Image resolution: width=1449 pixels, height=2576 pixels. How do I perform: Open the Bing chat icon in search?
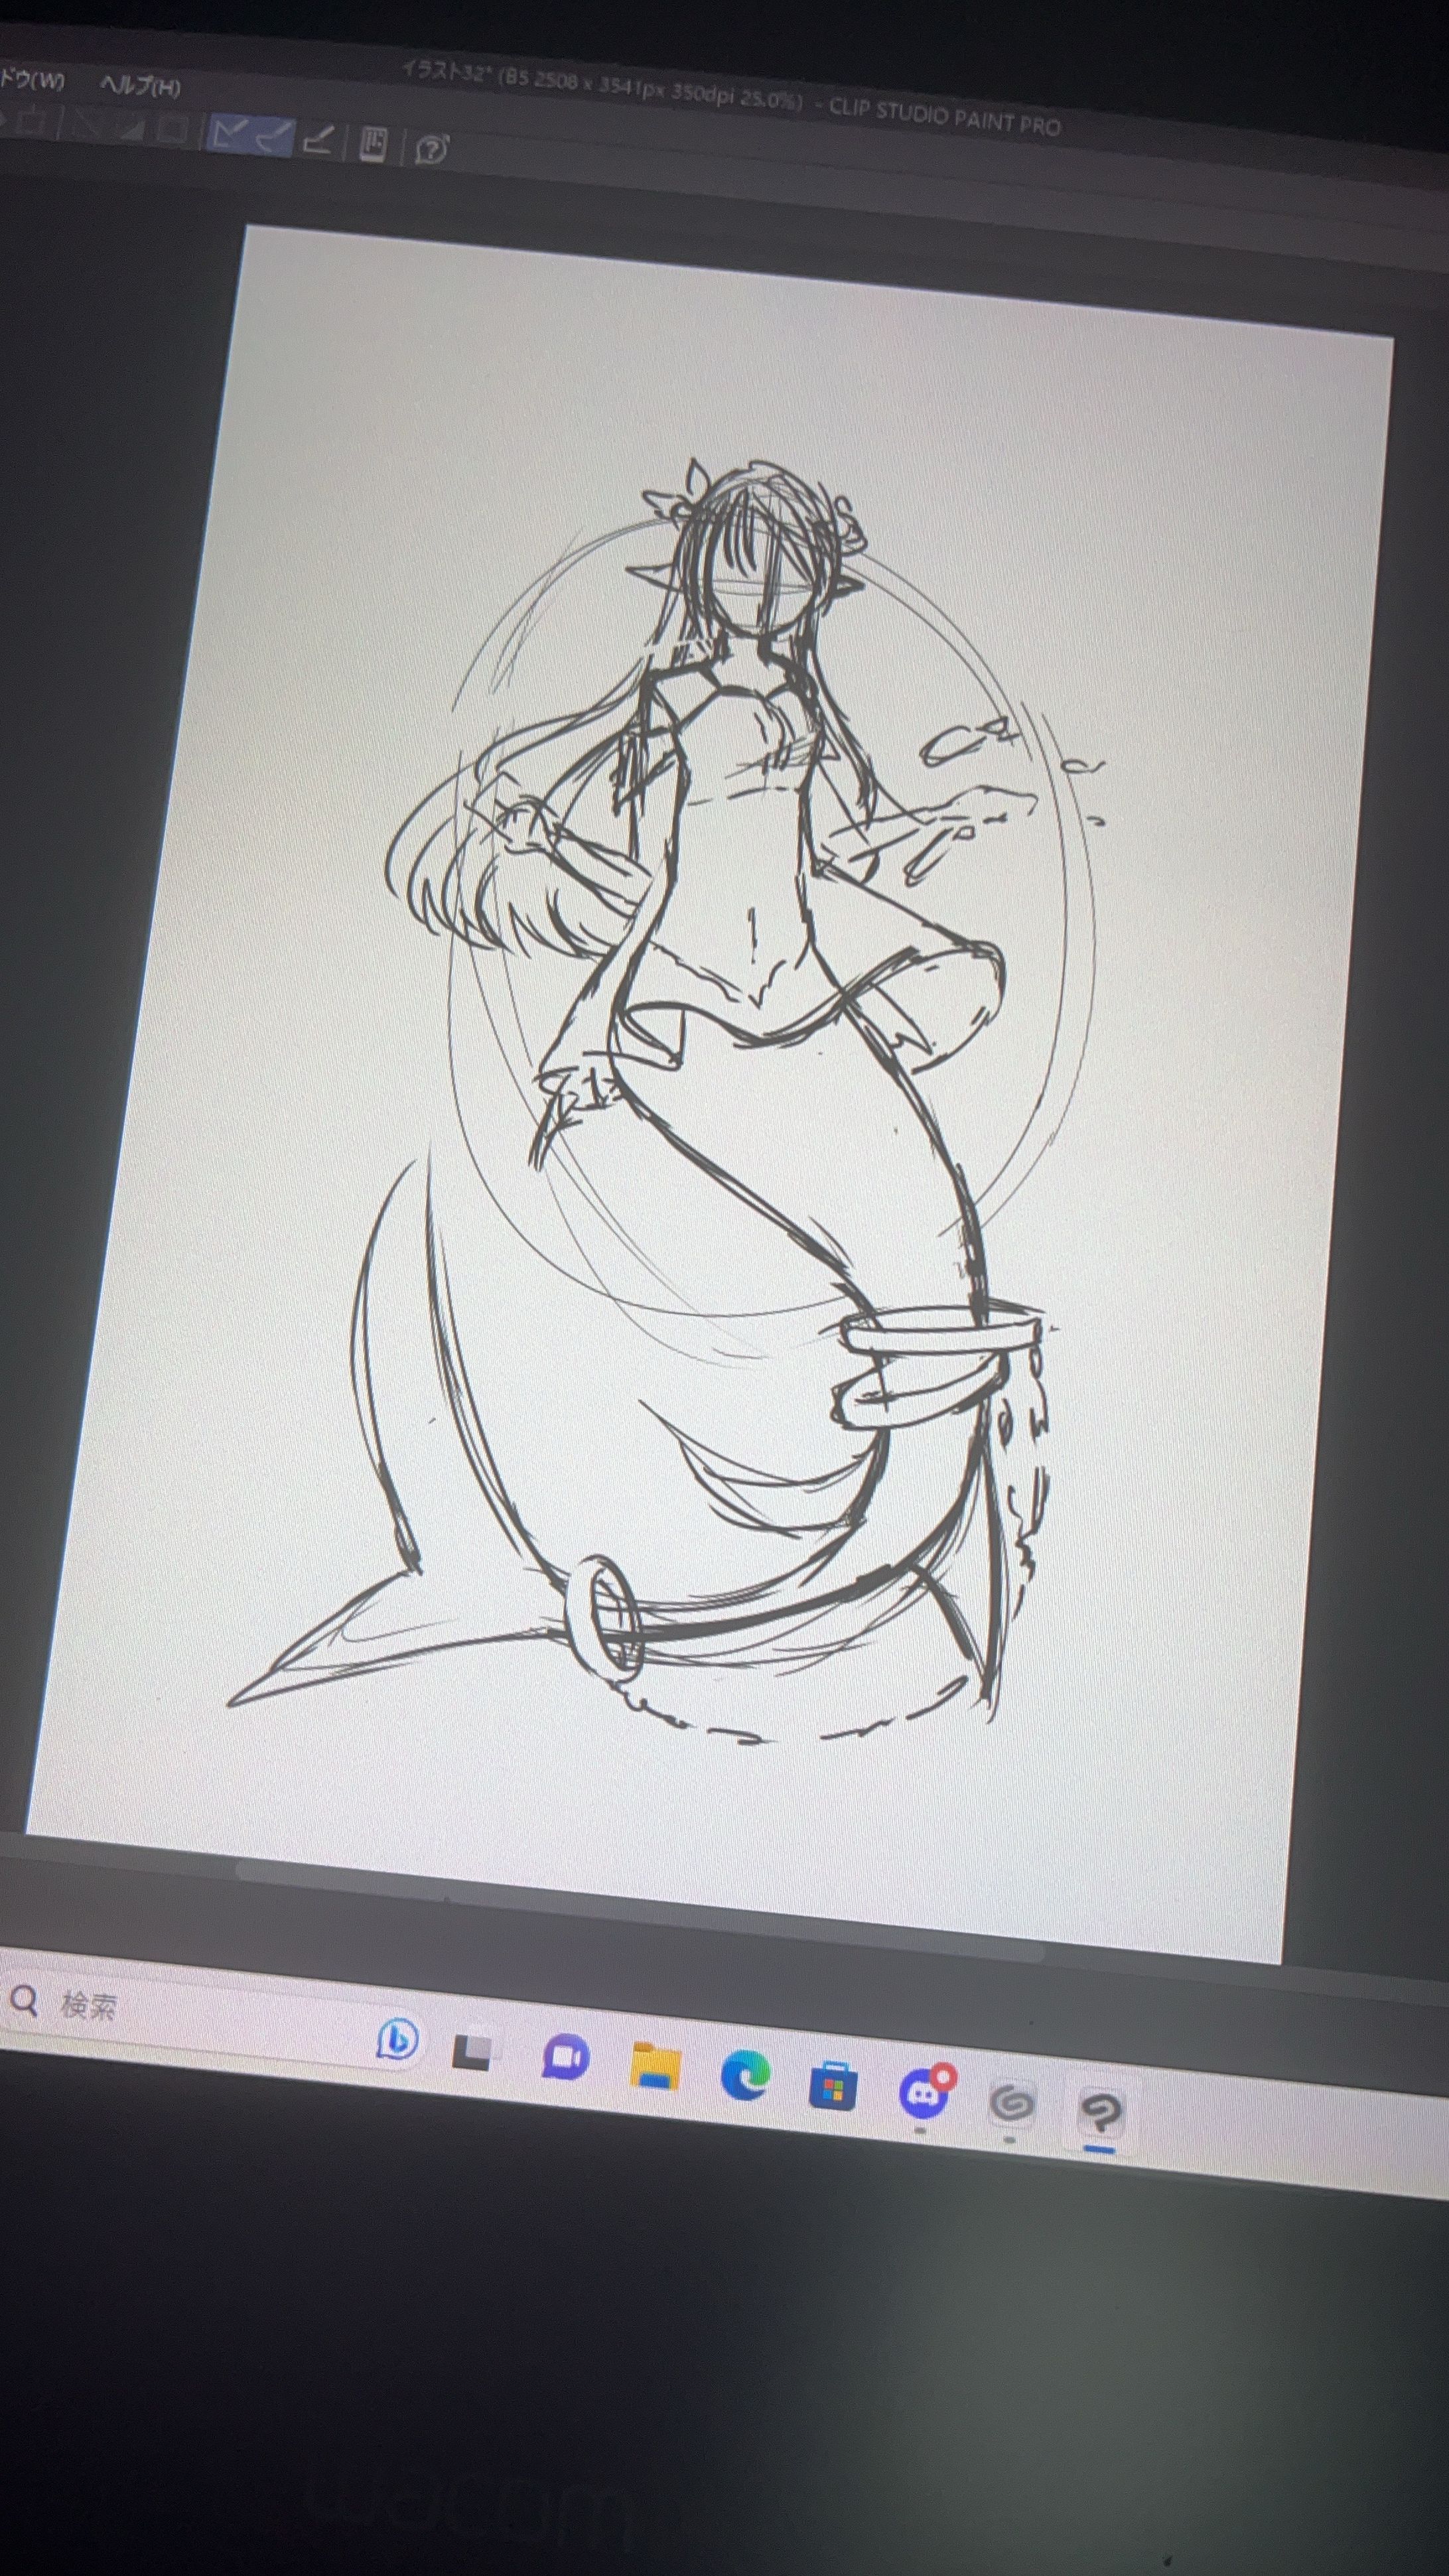(x=397, y=2039)
